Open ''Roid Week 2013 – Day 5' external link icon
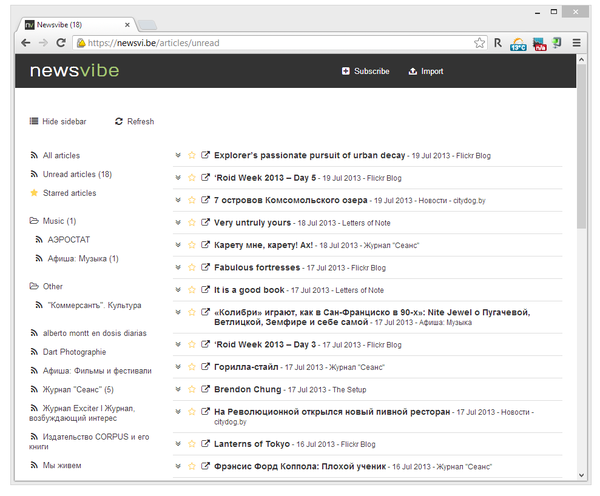 tap(205, 178)
